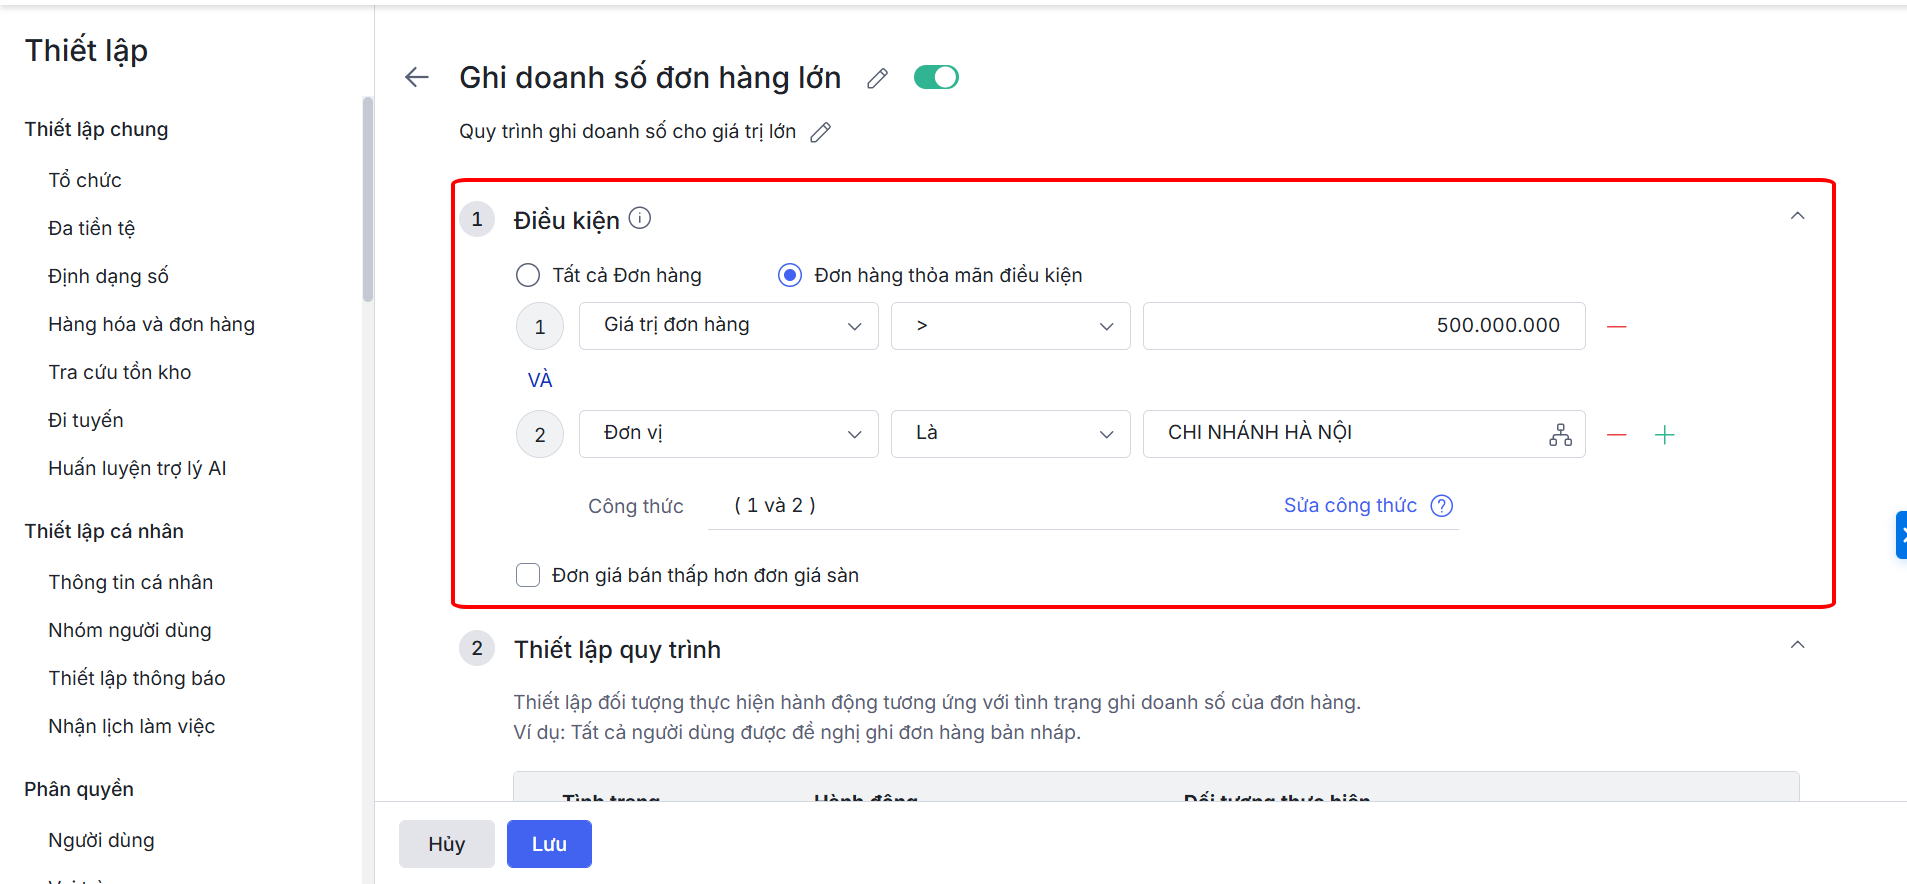
Task: Check Đơn giá bán thấp hơn đơn giá sàn
Action: [528, 575]
